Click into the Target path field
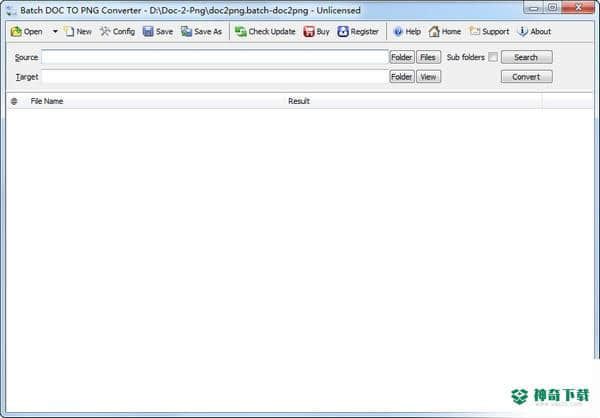 pos(215,77)
